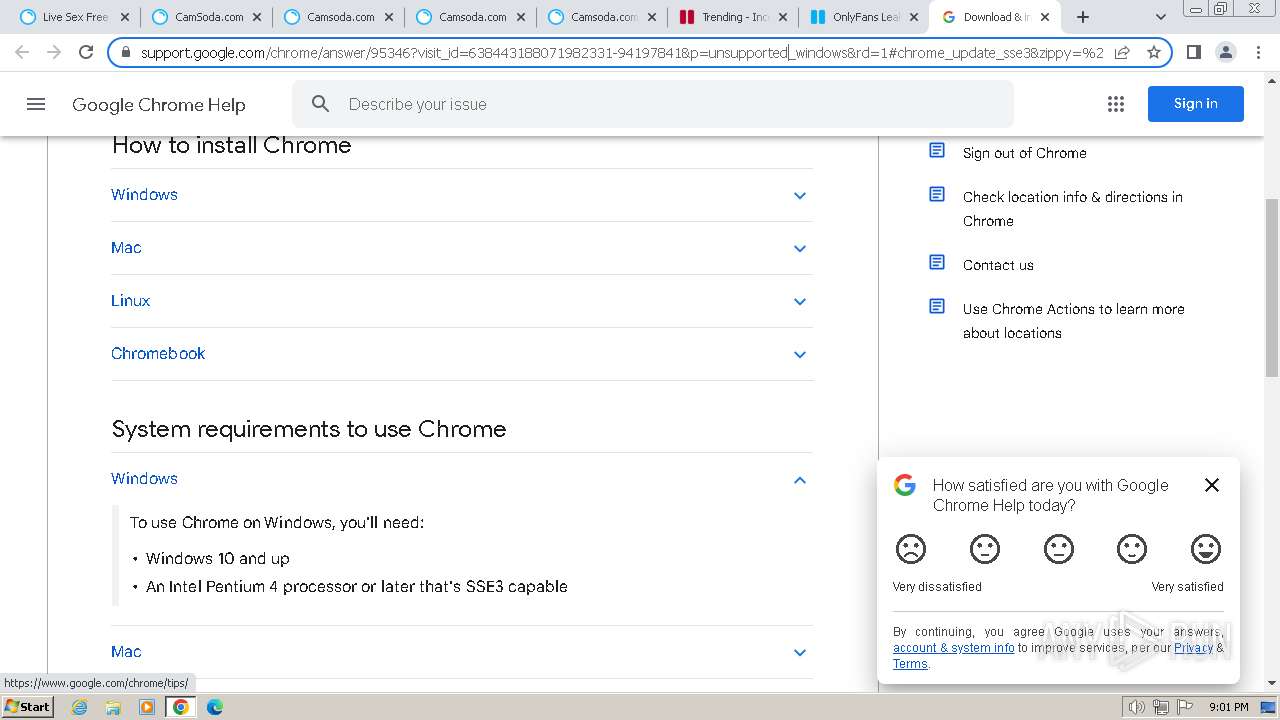Toggle the side panel icon
This screenshot has height=720, width=1280.
(x=1193, y=52)
